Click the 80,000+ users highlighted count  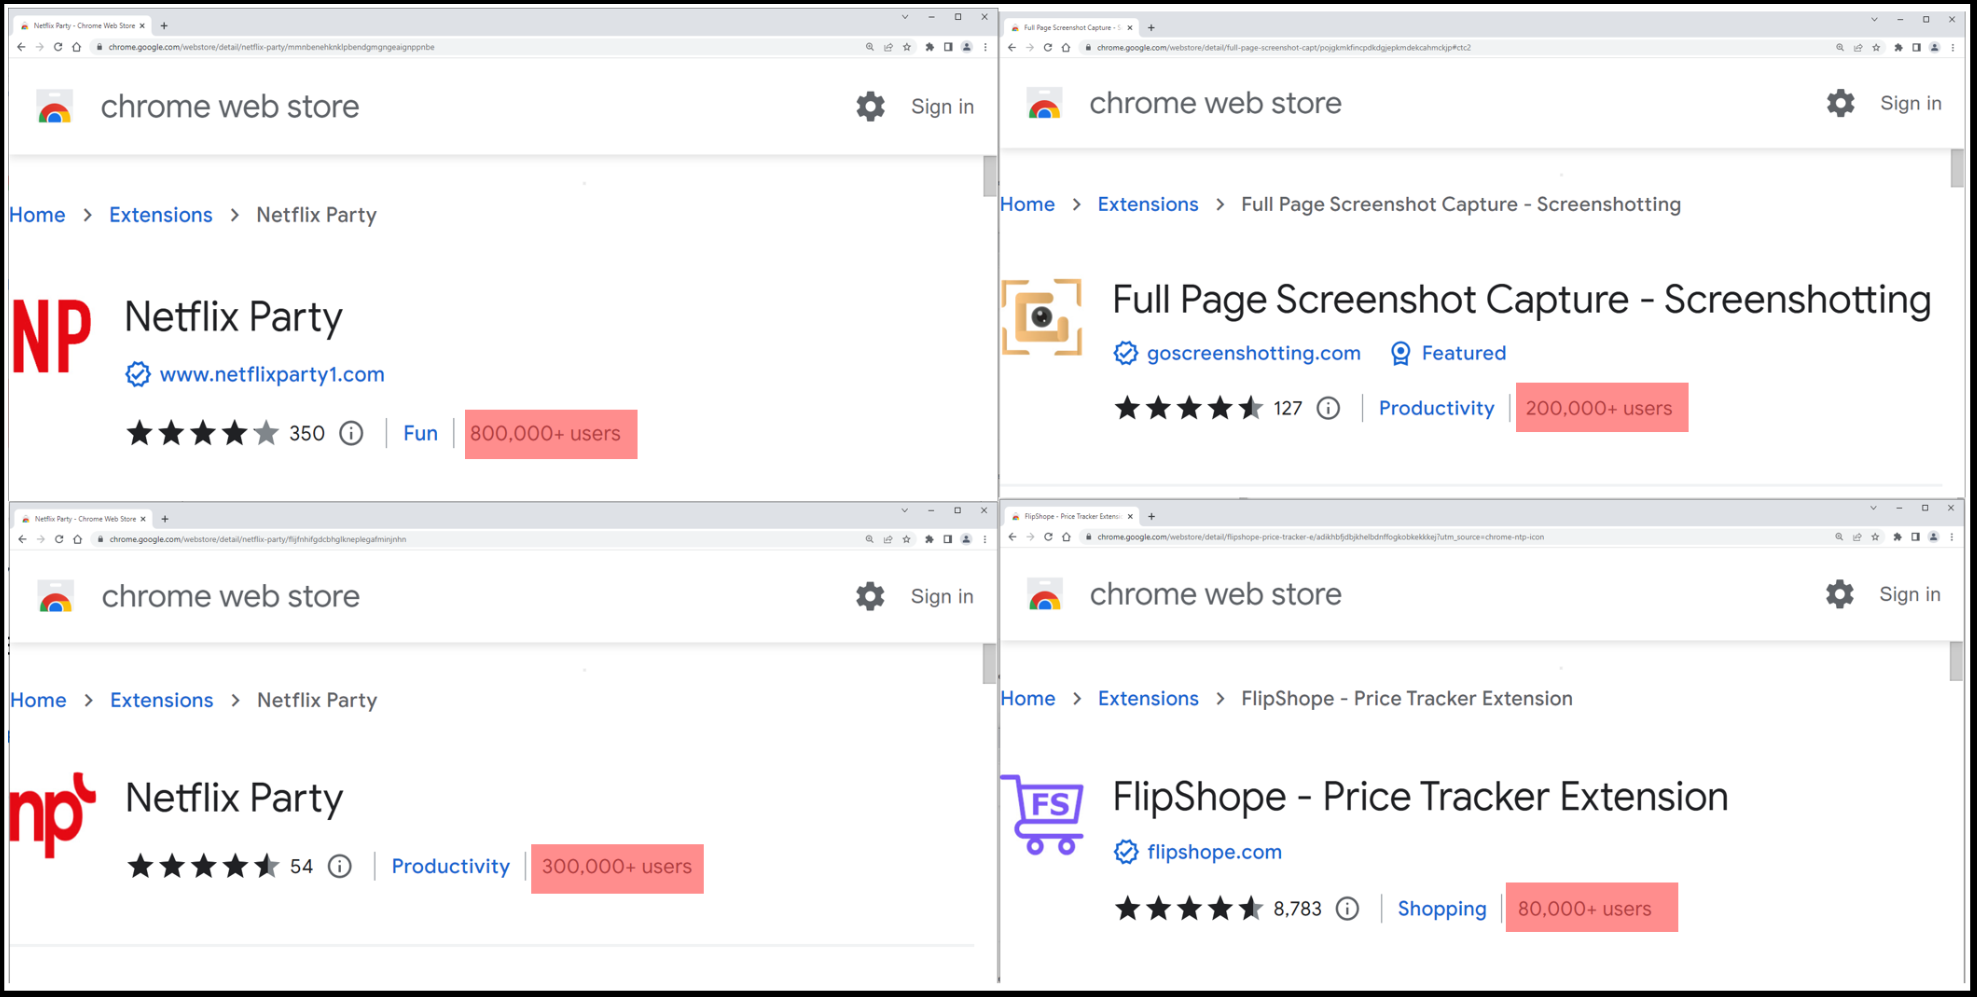[x=1591, y=908]
